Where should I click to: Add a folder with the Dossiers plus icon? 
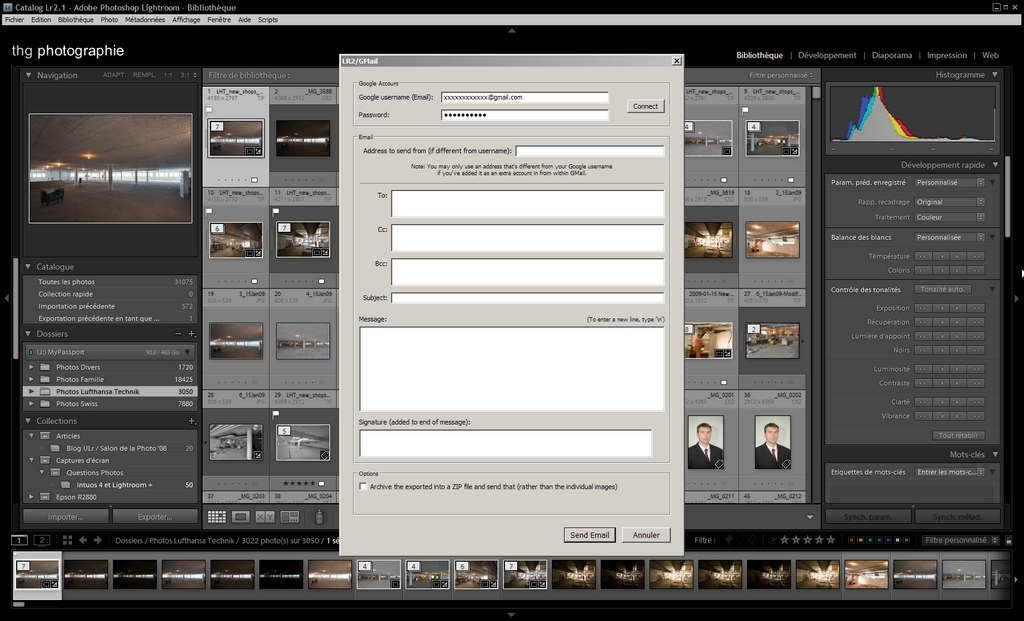point(192,334)
